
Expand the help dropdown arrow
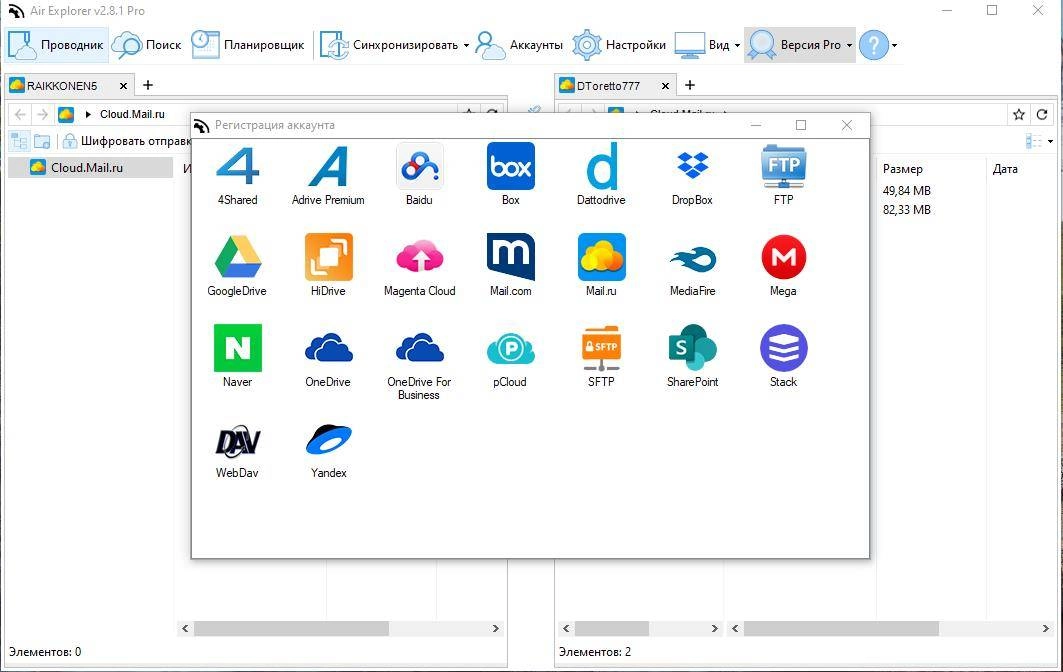point(895,45)
